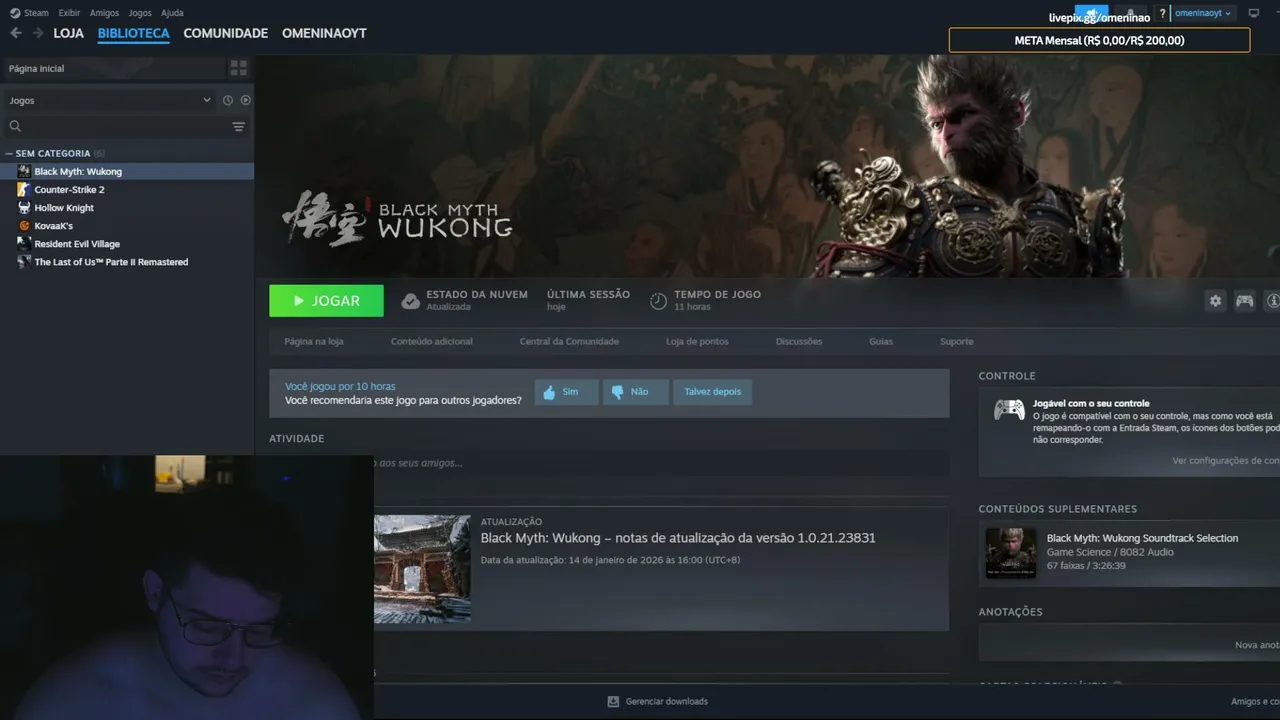
Task: Click the Não thumbs-down button
Action: point(636,392)
